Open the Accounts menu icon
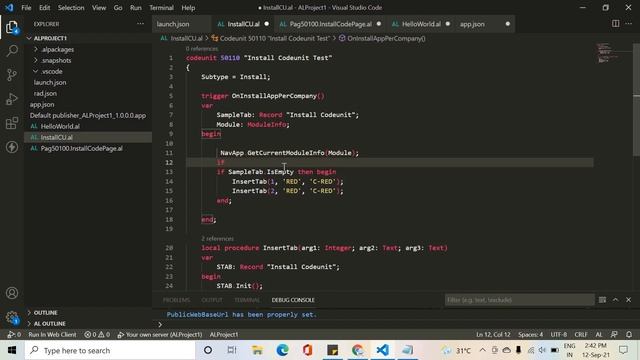 [12, 293]
